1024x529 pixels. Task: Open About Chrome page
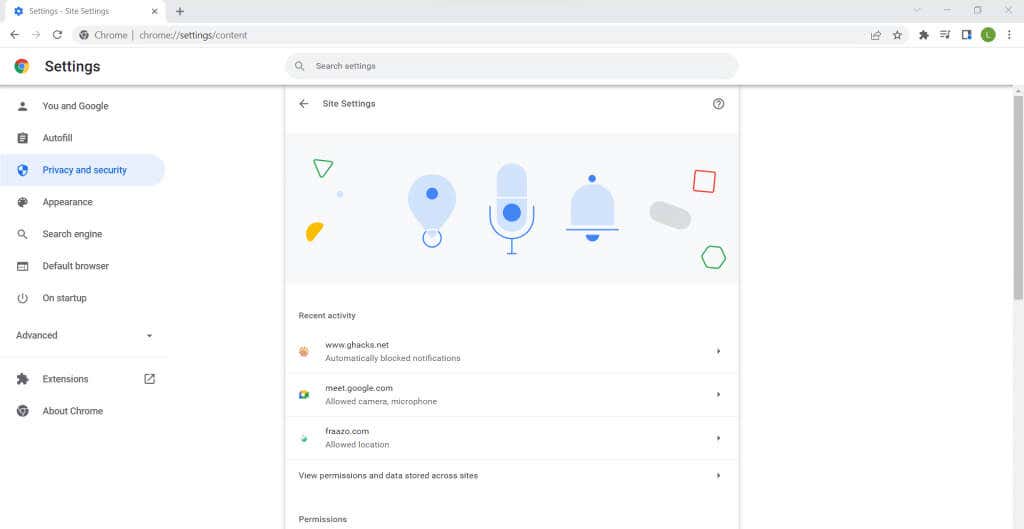(x=82, y=411)
